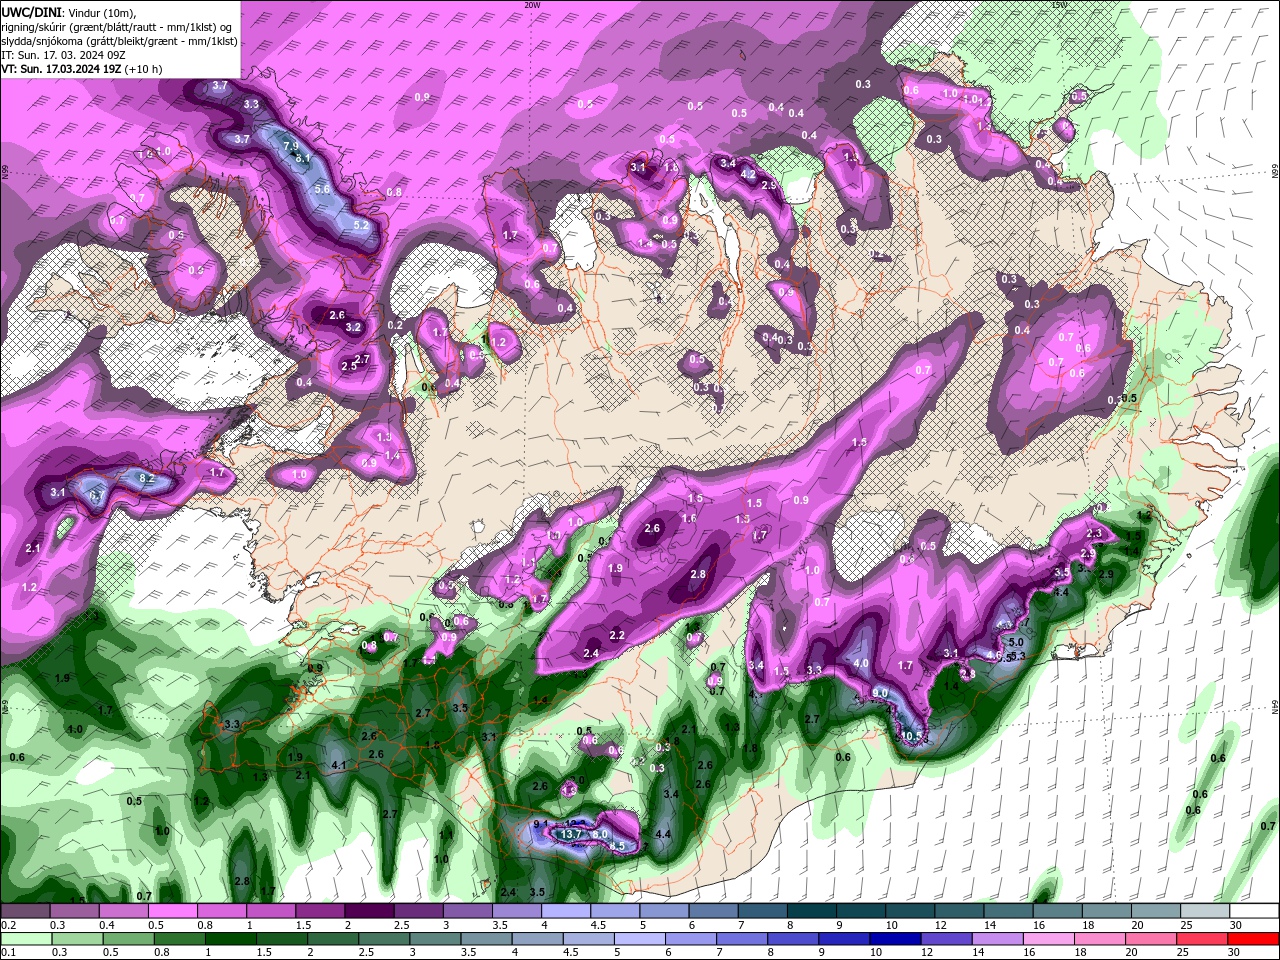
Task: Click the 9.0 value on the map
Action: pyautogui.click(x=880, y=693)
